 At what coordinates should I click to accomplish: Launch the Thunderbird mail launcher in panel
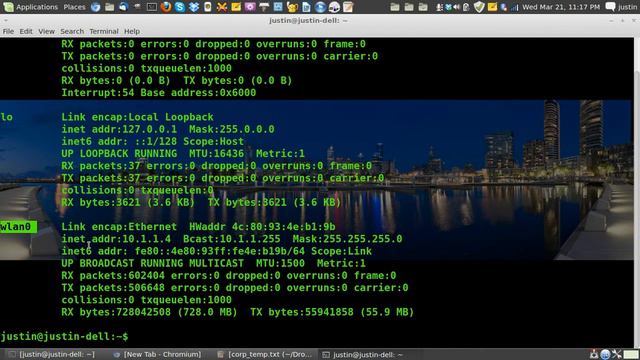tap(124, 7)
